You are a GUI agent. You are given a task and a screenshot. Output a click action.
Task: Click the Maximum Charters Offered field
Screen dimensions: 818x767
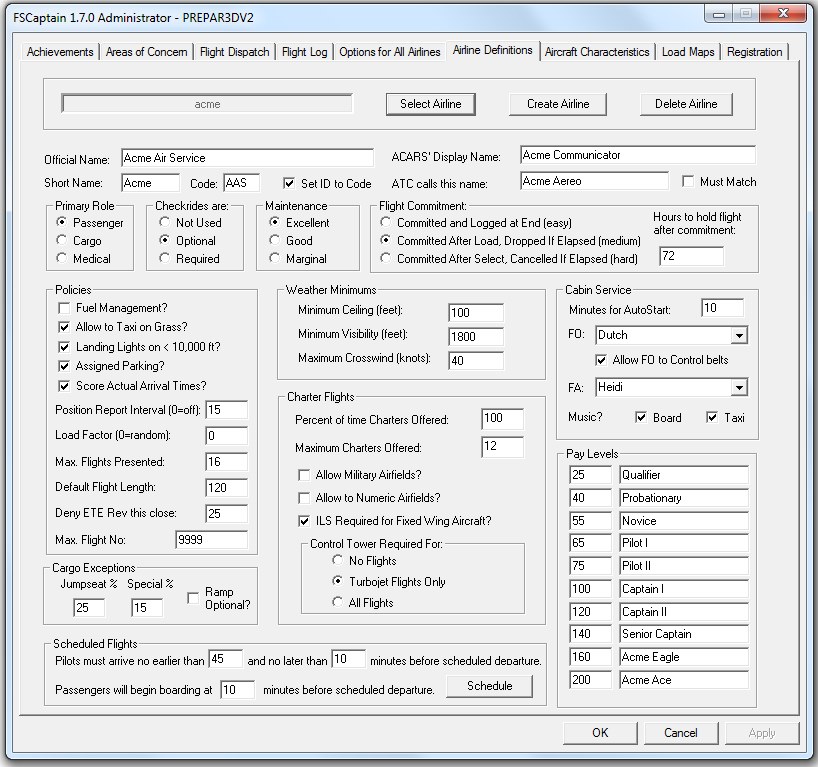pos(502,447)
